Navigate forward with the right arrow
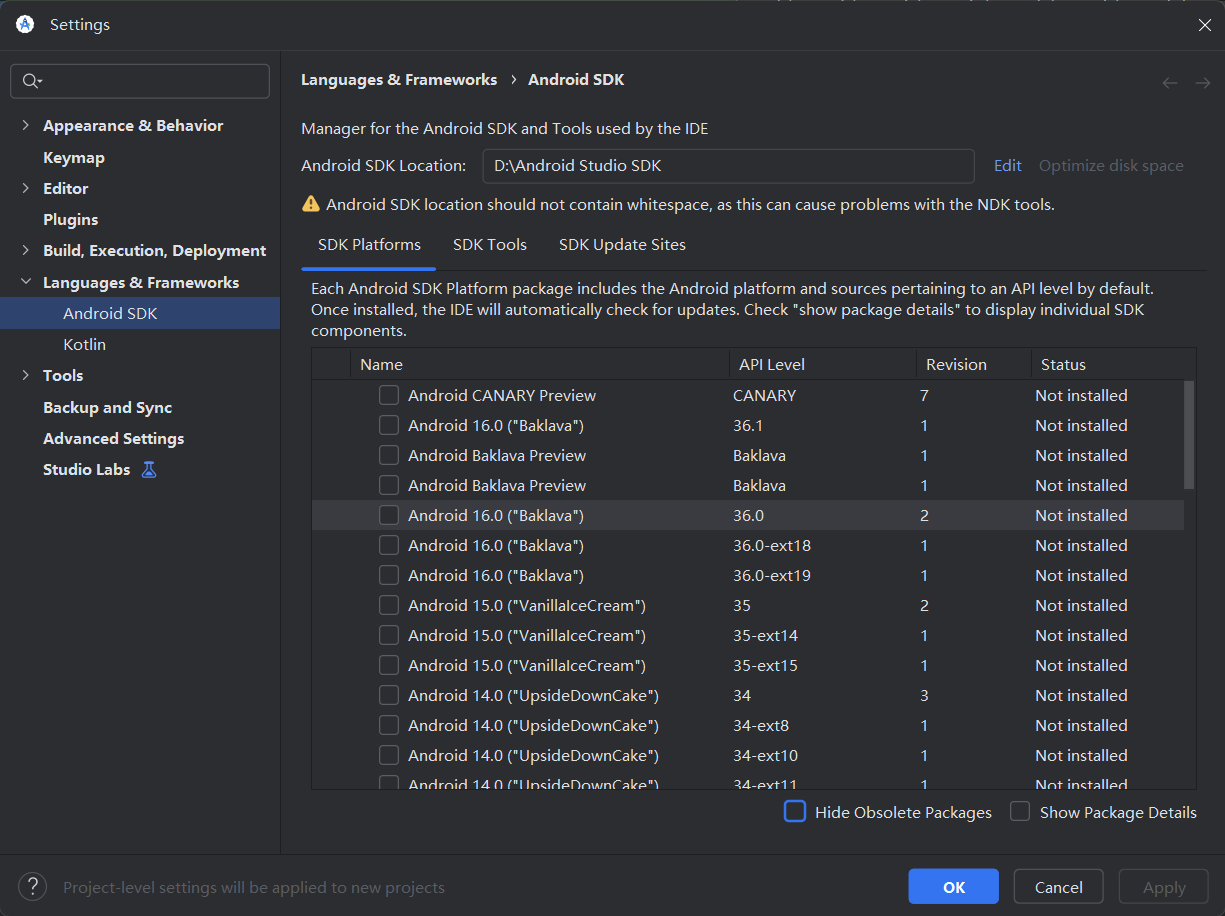This screenshot has width=1225, height=916. (x=1202, y=83)
